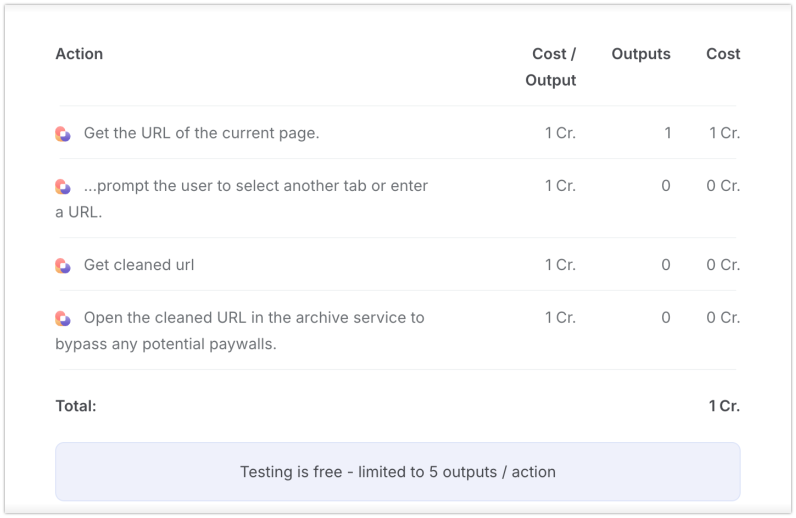The height and width of the screenshot is (518, 796).
Task: Click the 'Cost / Output' column header
Action: pyautogui.click(x=551, y=67)
